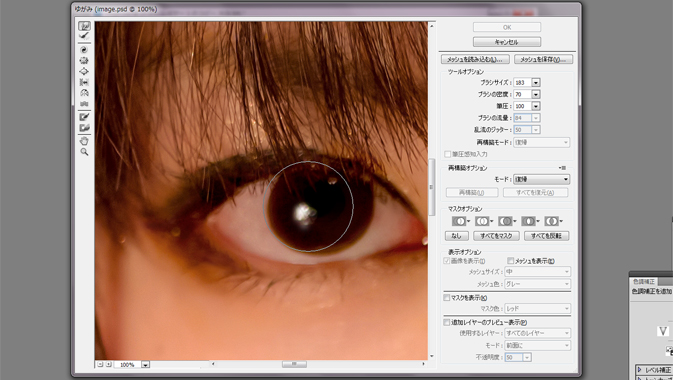Screen dimensions: 673x380
Task: Click 乱流のジッター value field 50
Action: (x=522, y=130)
